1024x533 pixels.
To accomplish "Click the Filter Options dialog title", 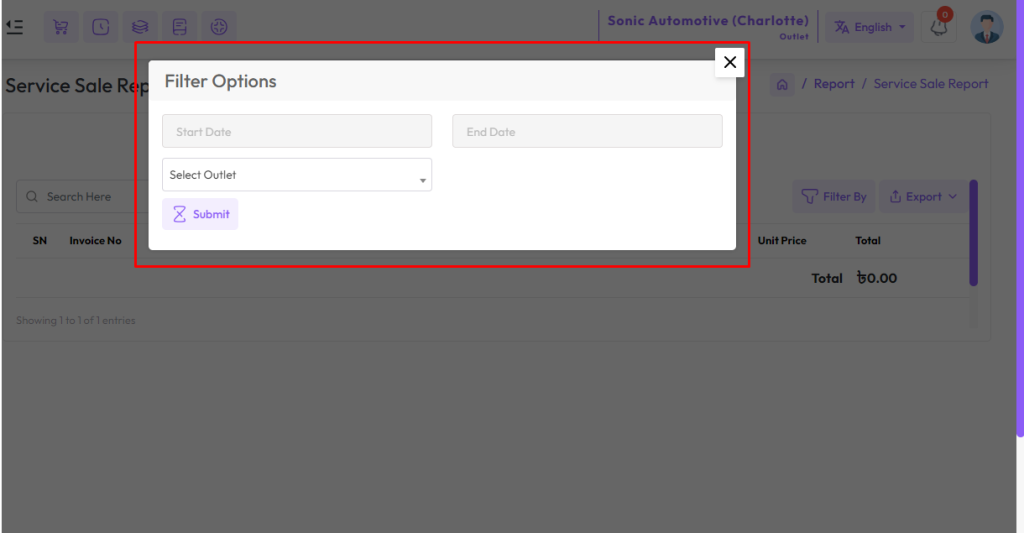I will tap(221, 81).
